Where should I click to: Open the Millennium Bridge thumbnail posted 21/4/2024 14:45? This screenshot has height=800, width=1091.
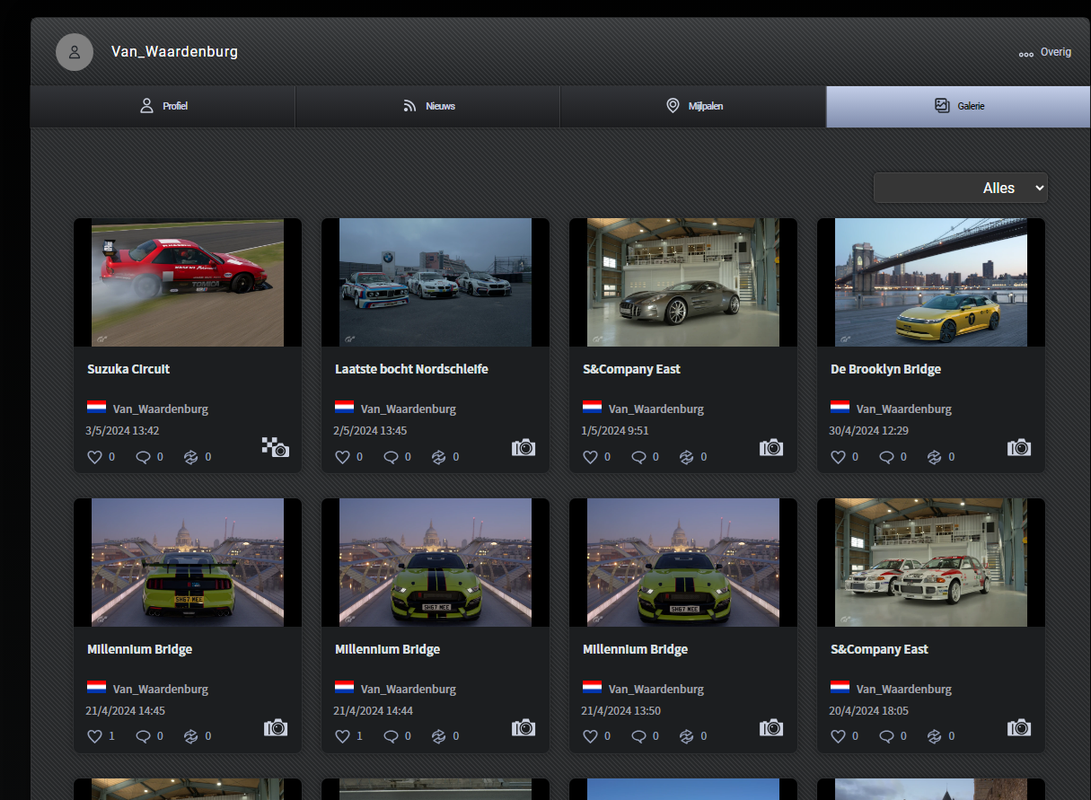click(x=188, y=562)
